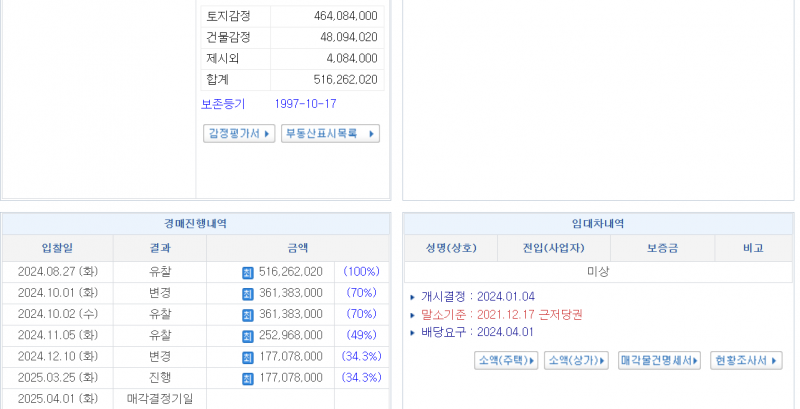The width and height of the screenshot is (800, 409).
Task: Click the 최 icon in the 2025.03.25 row
Action: tap(248, 378)
